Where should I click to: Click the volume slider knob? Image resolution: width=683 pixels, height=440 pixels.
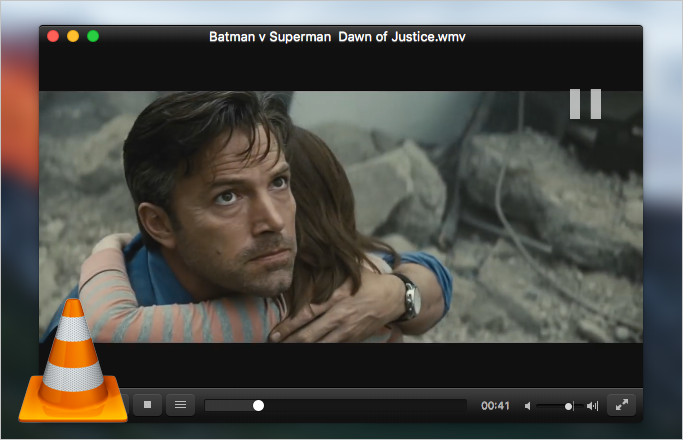568,406
